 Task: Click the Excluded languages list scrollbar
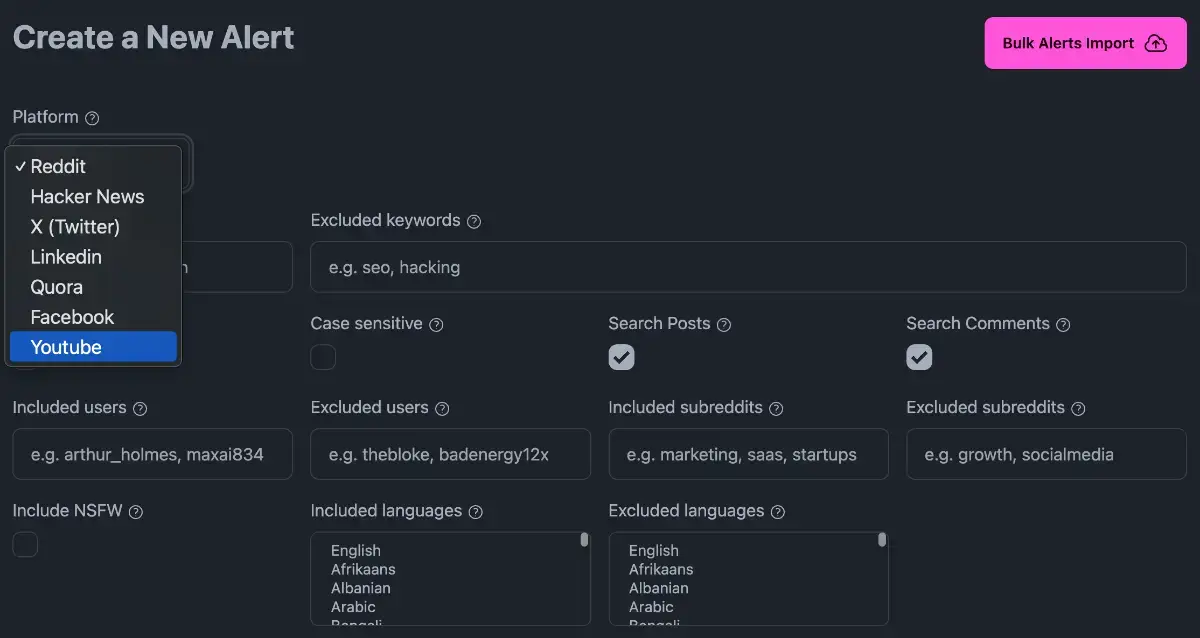(x=882, y=540)
